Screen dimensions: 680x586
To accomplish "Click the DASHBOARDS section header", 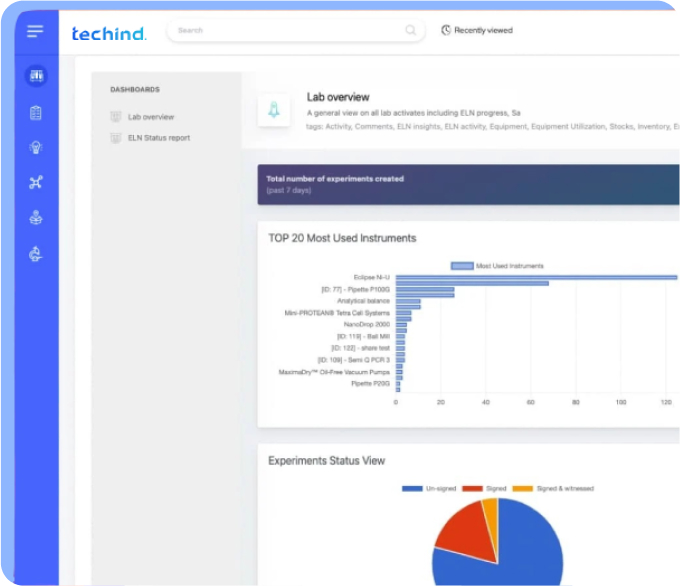I will [135, 89].
